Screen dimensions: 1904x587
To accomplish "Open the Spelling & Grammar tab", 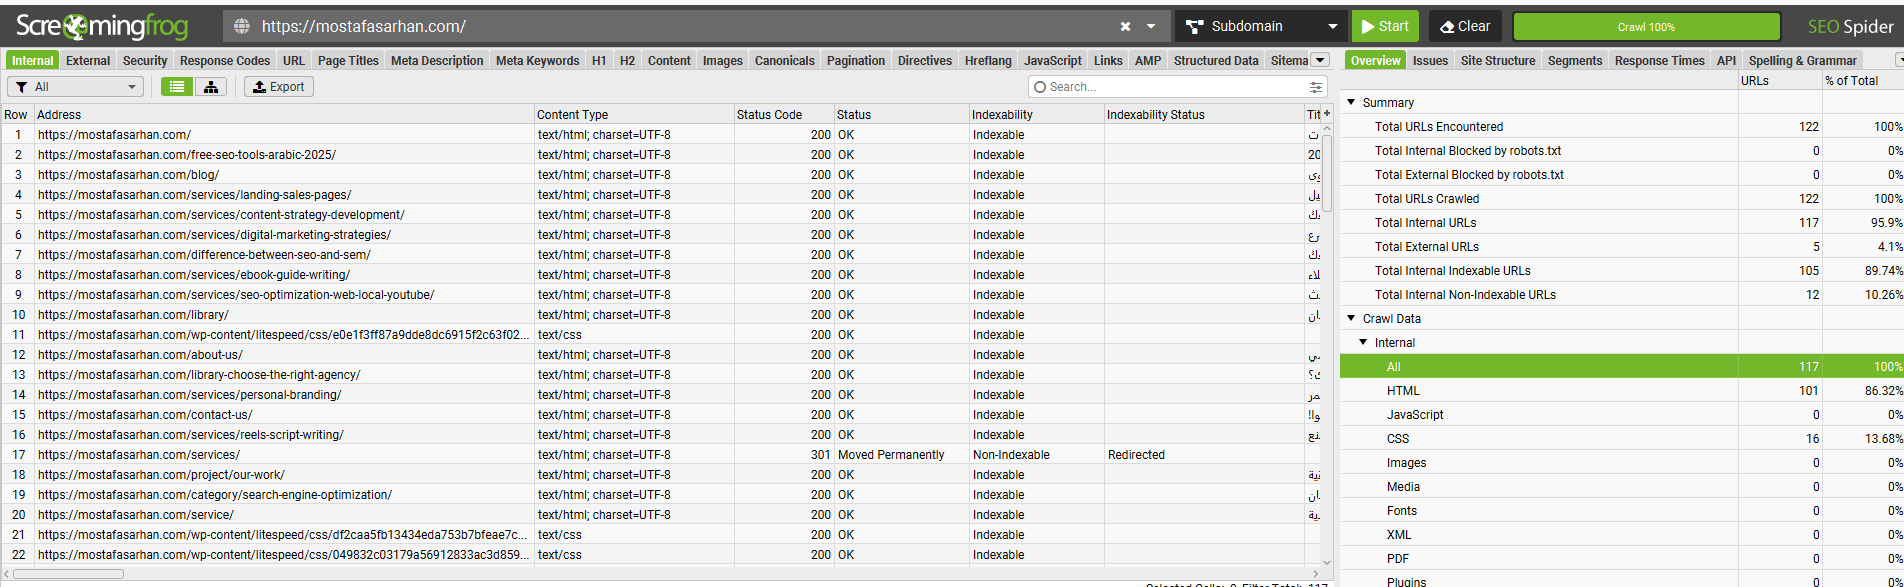I will pos(1803,61).
